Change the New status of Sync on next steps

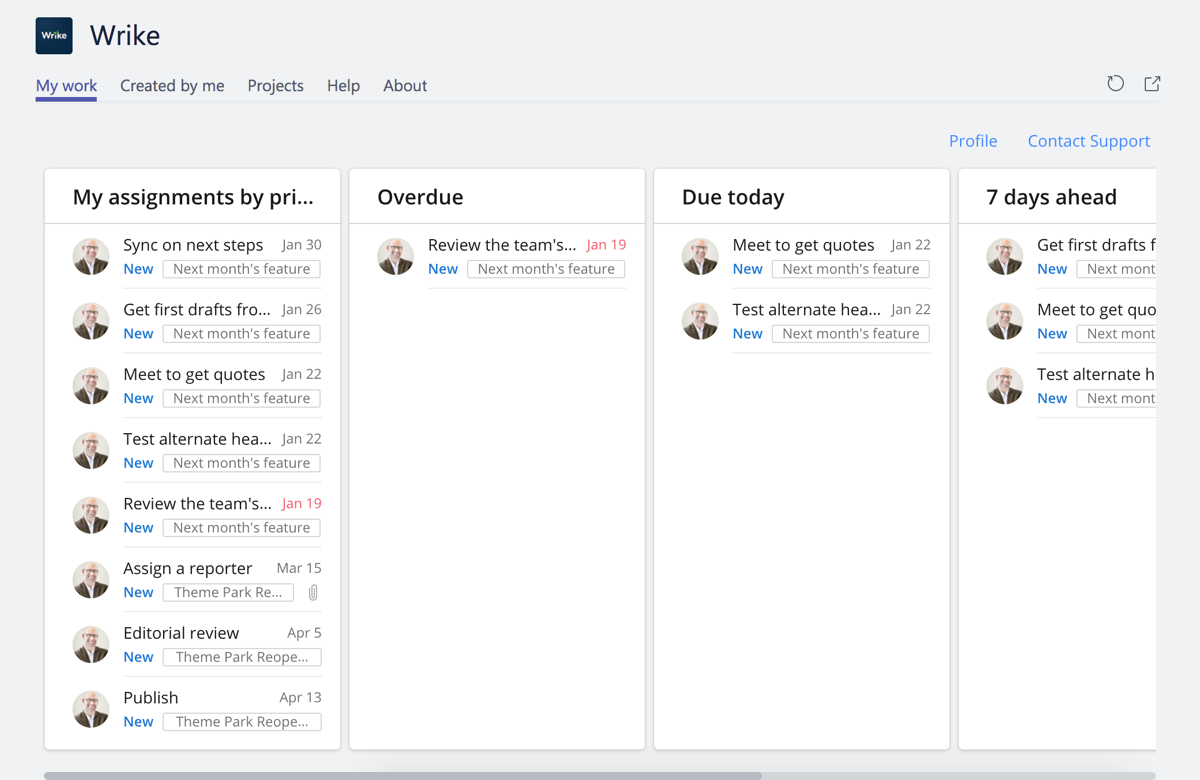pyautogui.click(x=138, y=269)
